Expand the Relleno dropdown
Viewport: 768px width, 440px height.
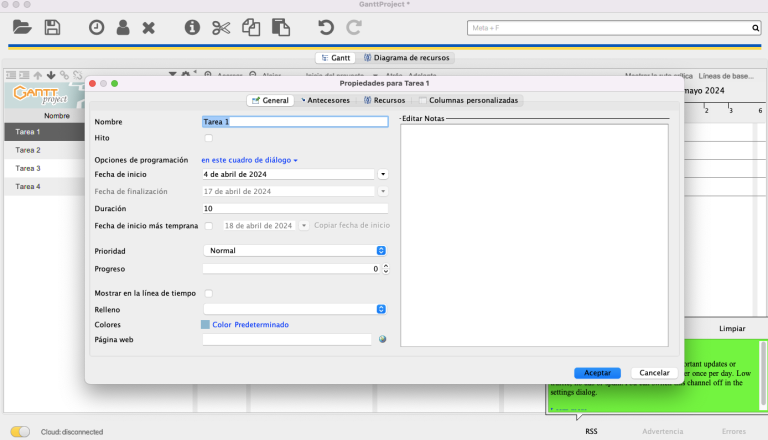click(x=294, y=309)
